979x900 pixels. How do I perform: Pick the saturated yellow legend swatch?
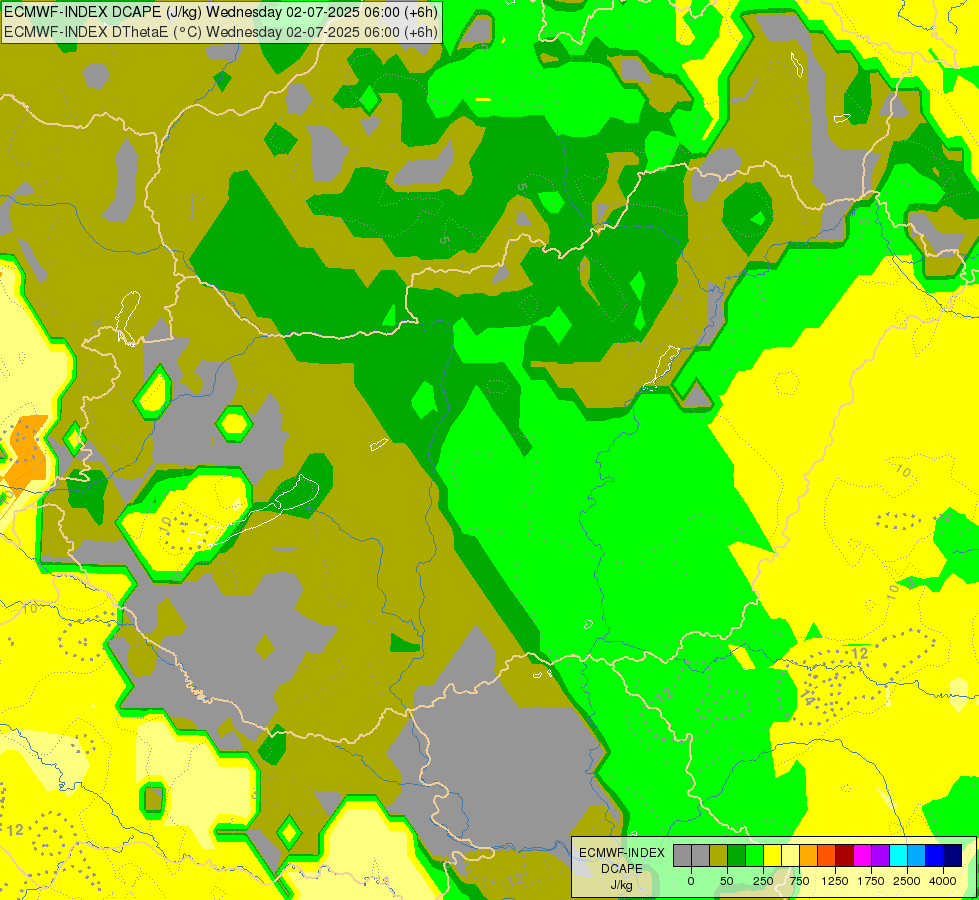(x=772, y=856)
